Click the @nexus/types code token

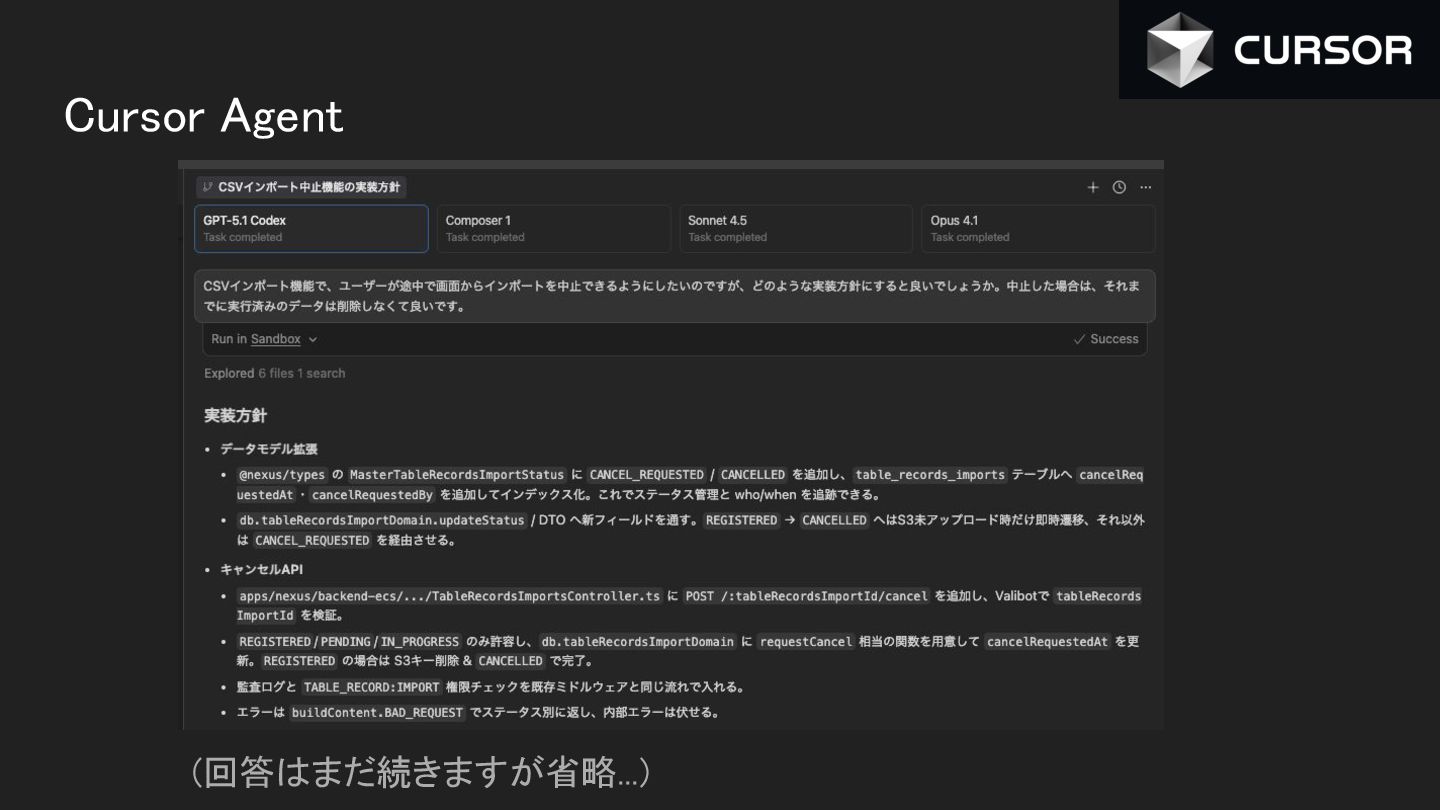(x=282, y=475)
